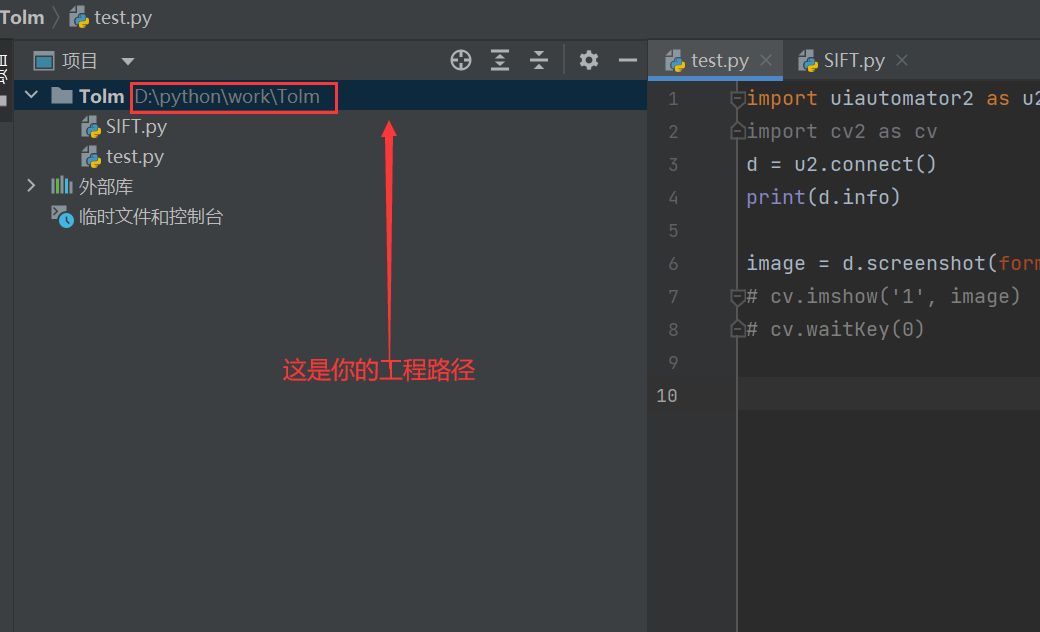Toggle the fold end marker on line 8
Image resolution: width=1040 pixels, height=632 pixels.
[x=737, y=329]
